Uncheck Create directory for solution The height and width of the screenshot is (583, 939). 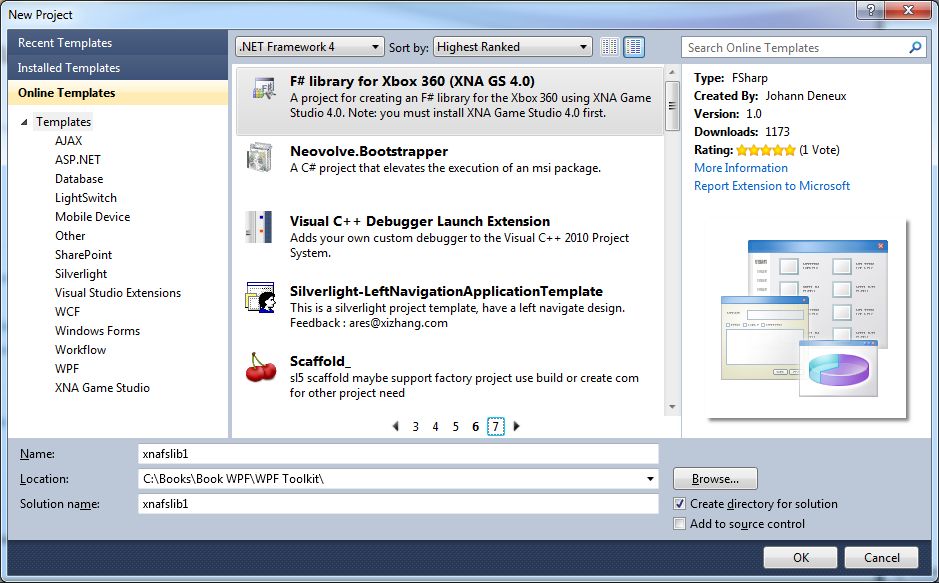pyautogui.click(x=679, y=504)
